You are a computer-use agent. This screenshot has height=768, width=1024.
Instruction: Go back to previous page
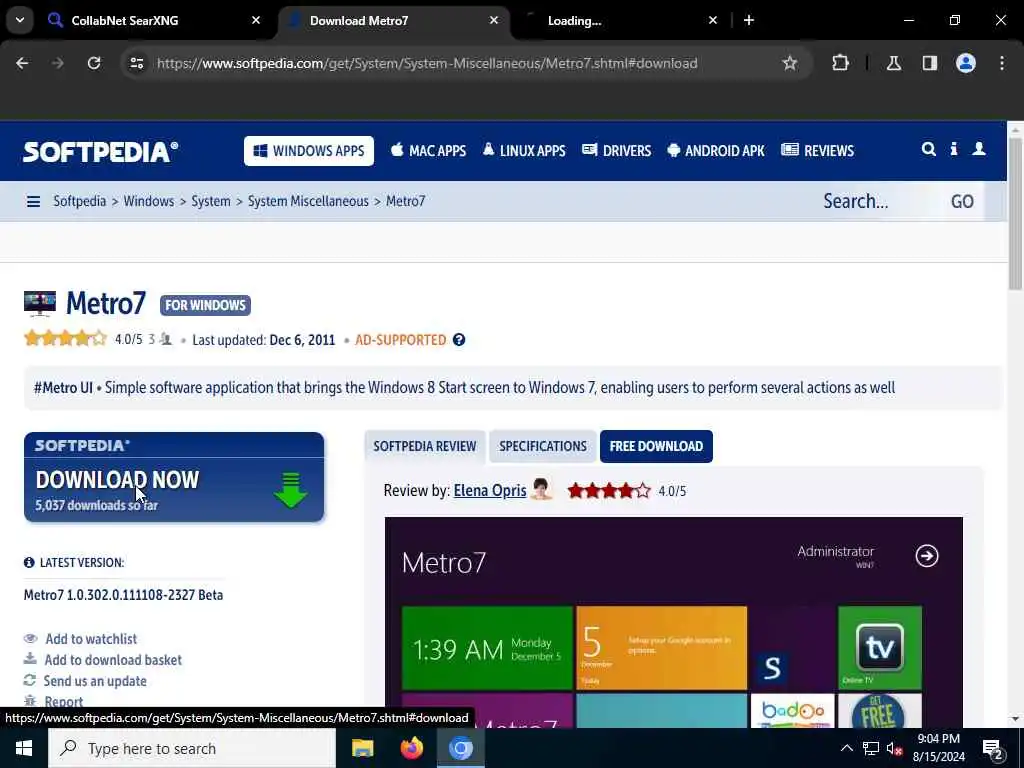(22, 63)
